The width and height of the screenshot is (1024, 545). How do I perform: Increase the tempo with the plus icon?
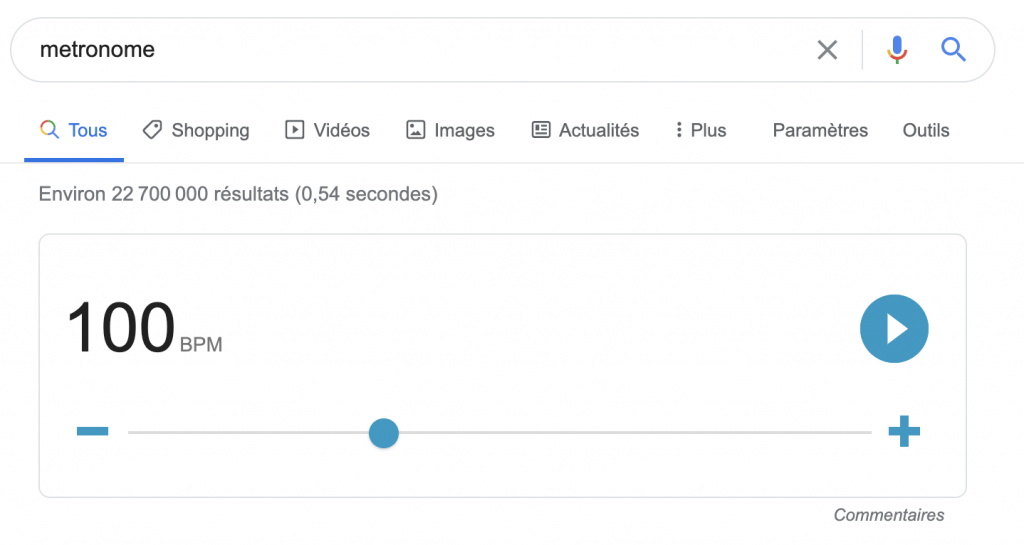tap(904, 432)
